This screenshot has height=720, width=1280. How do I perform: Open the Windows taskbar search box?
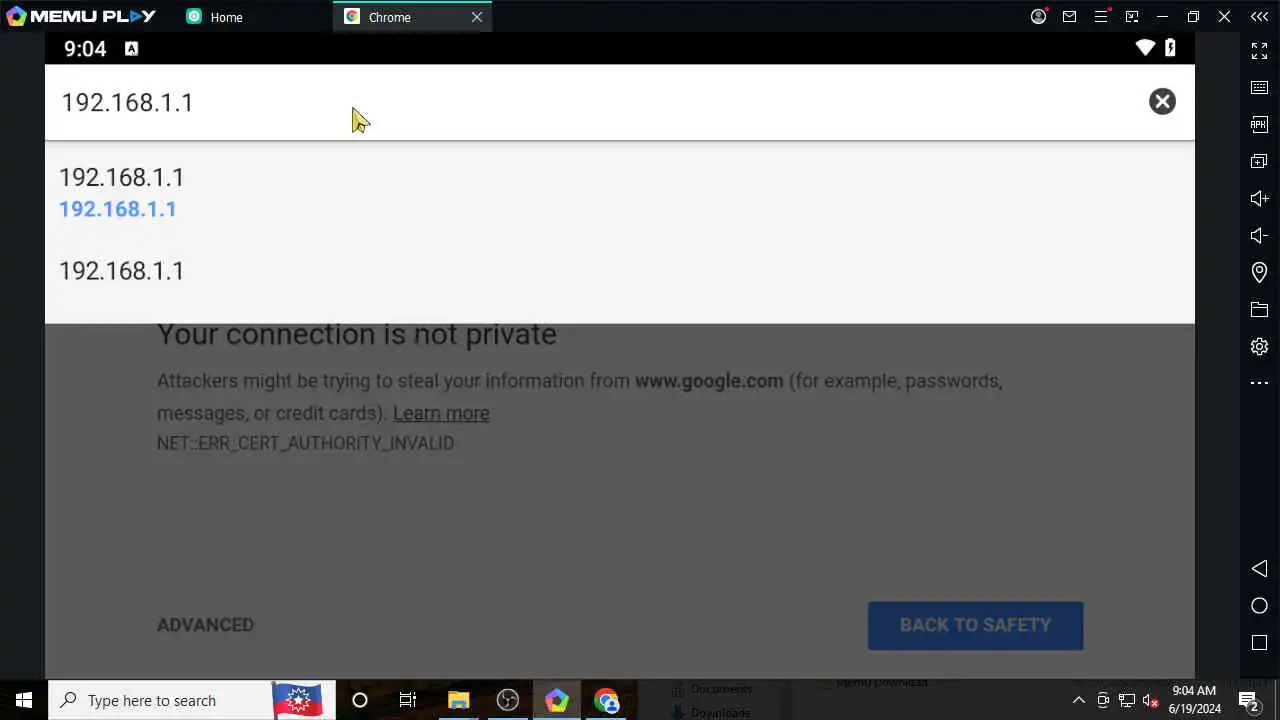[160, 700]
